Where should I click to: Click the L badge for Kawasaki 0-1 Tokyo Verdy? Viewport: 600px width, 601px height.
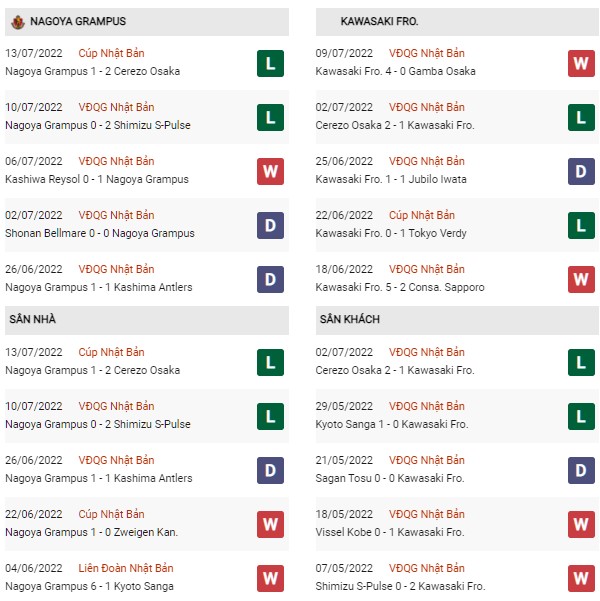pos(581,225)
